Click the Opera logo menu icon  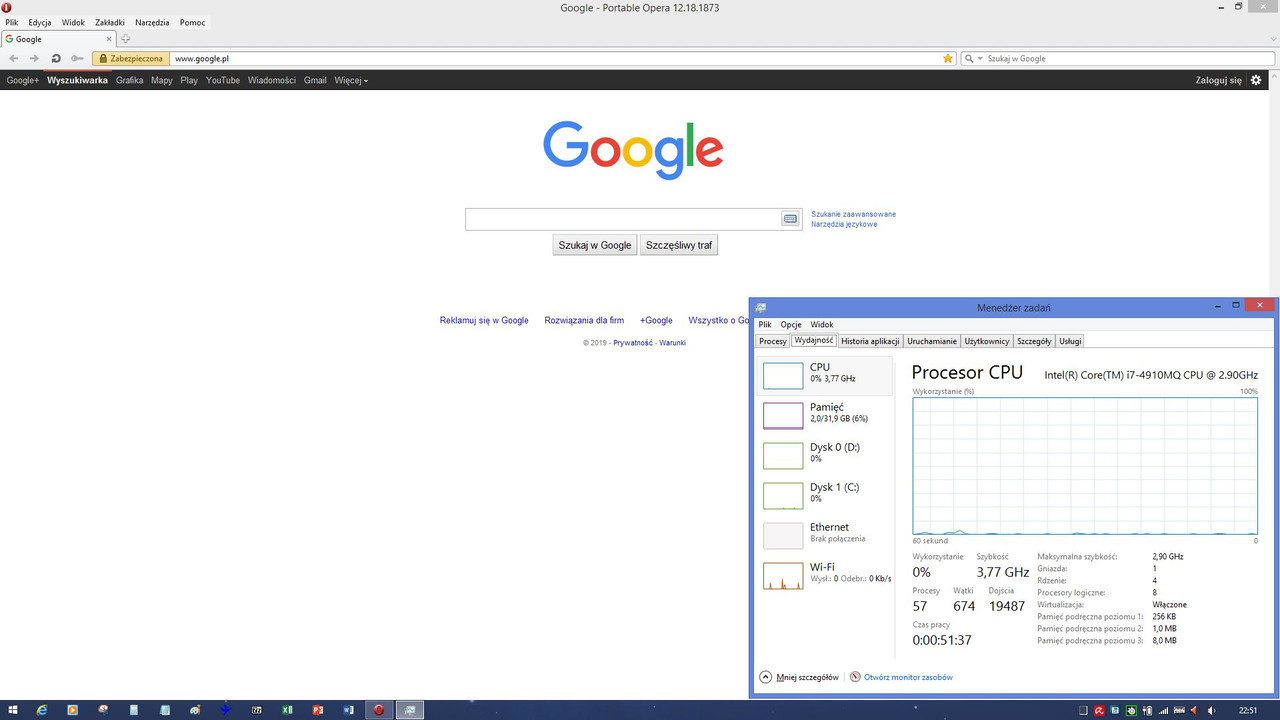coord(6,7)
